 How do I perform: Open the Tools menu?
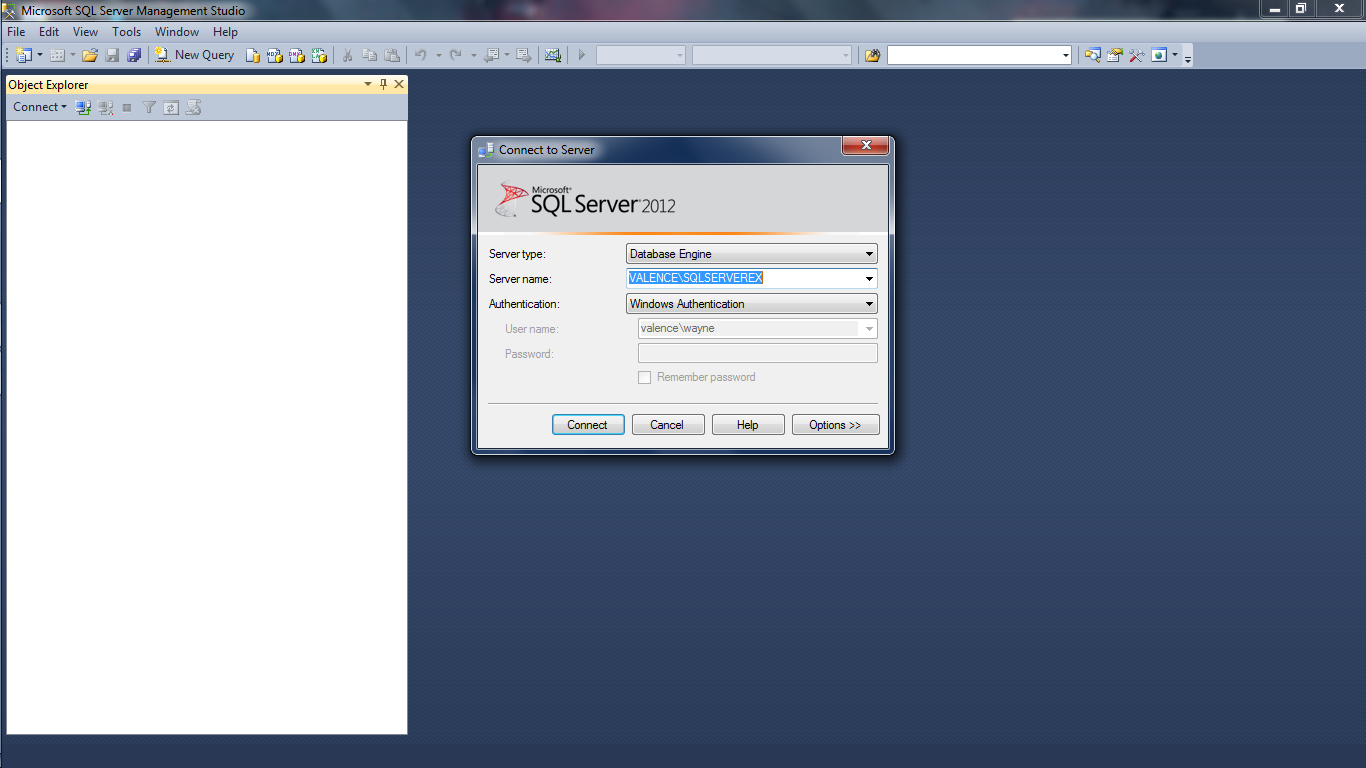tap(126, 31)
